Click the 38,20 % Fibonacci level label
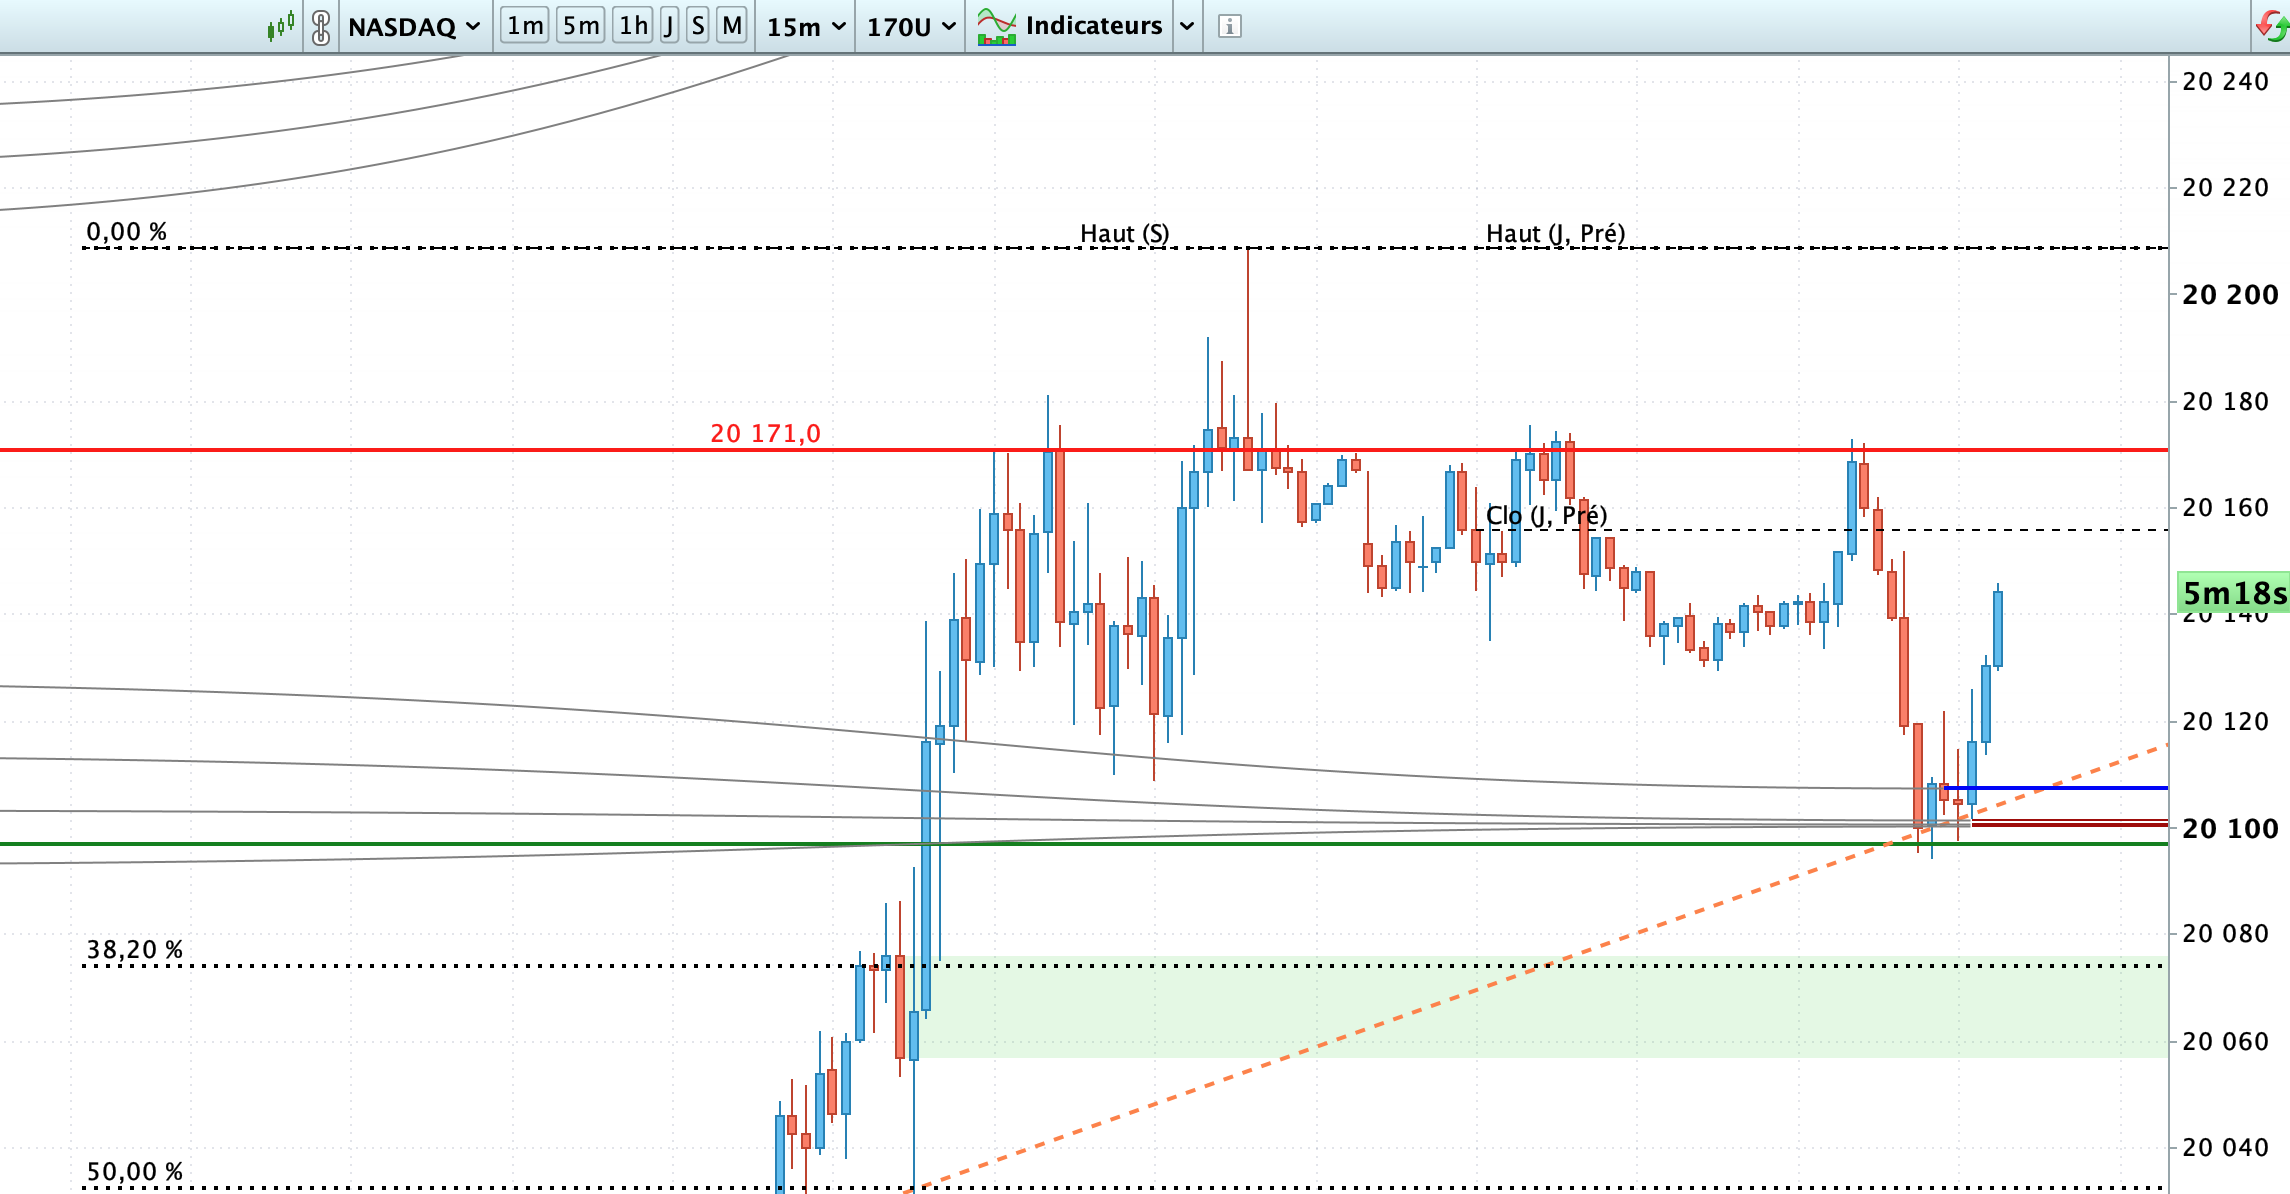The width and height of the screenshot is (2290, 1194). pyautogui.click(x=134, y=950)
